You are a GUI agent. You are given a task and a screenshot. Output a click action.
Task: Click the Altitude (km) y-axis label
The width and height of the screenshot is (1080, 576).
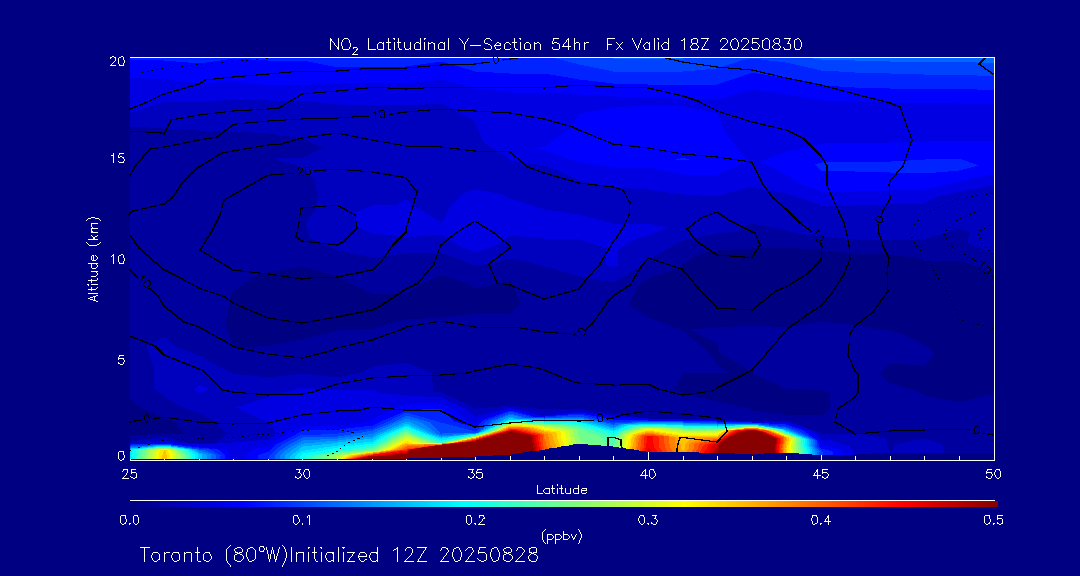pos(93,259)
